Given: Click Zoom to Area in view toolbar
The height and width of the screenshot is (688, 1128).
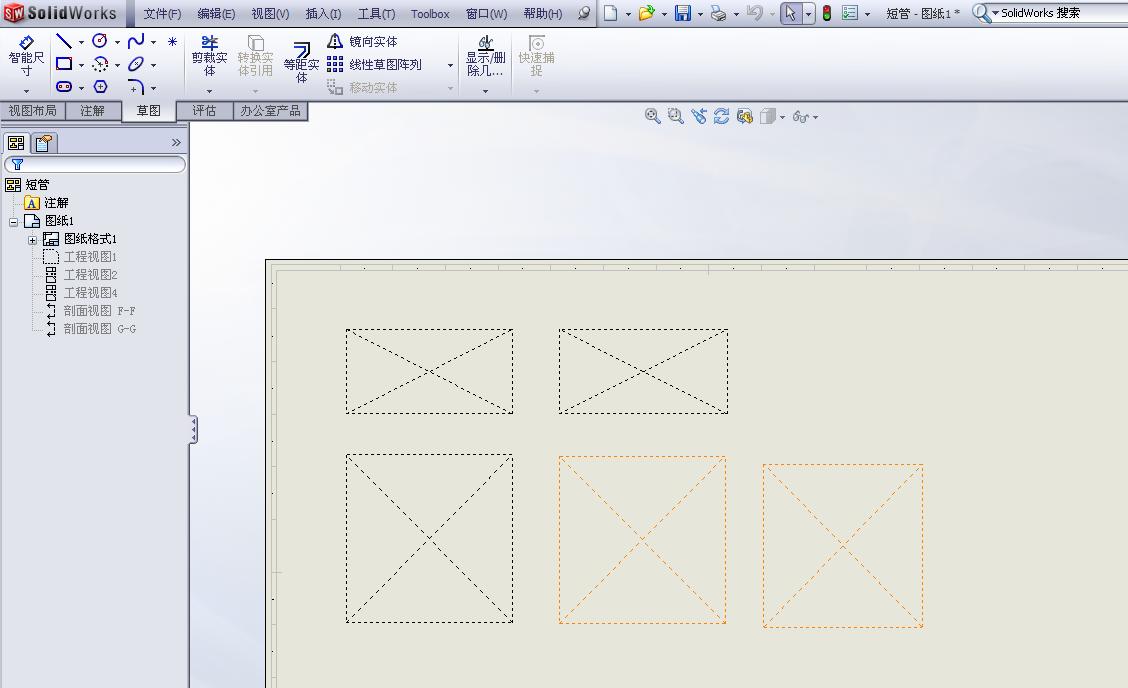Looking at the screenshot, I should [675, 116].
